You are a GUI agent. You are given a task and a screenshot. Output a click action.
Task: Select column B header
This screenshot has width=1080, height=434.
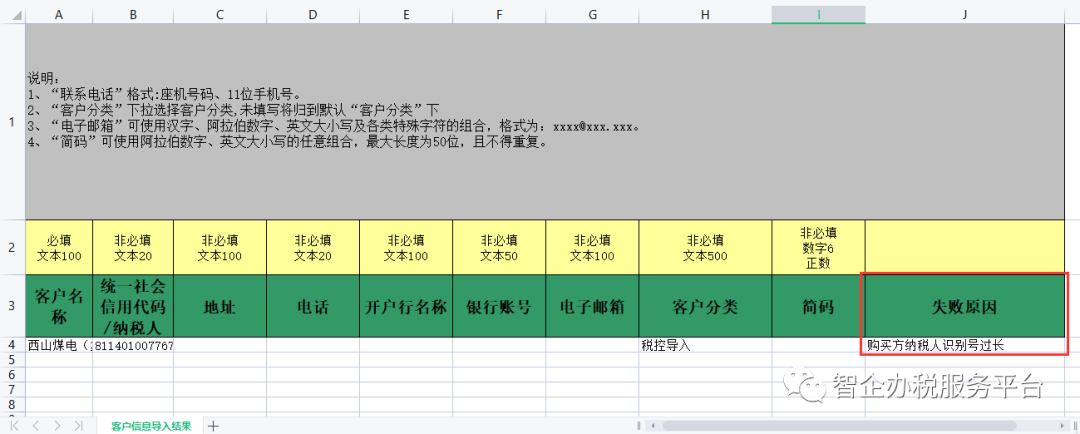133,14
